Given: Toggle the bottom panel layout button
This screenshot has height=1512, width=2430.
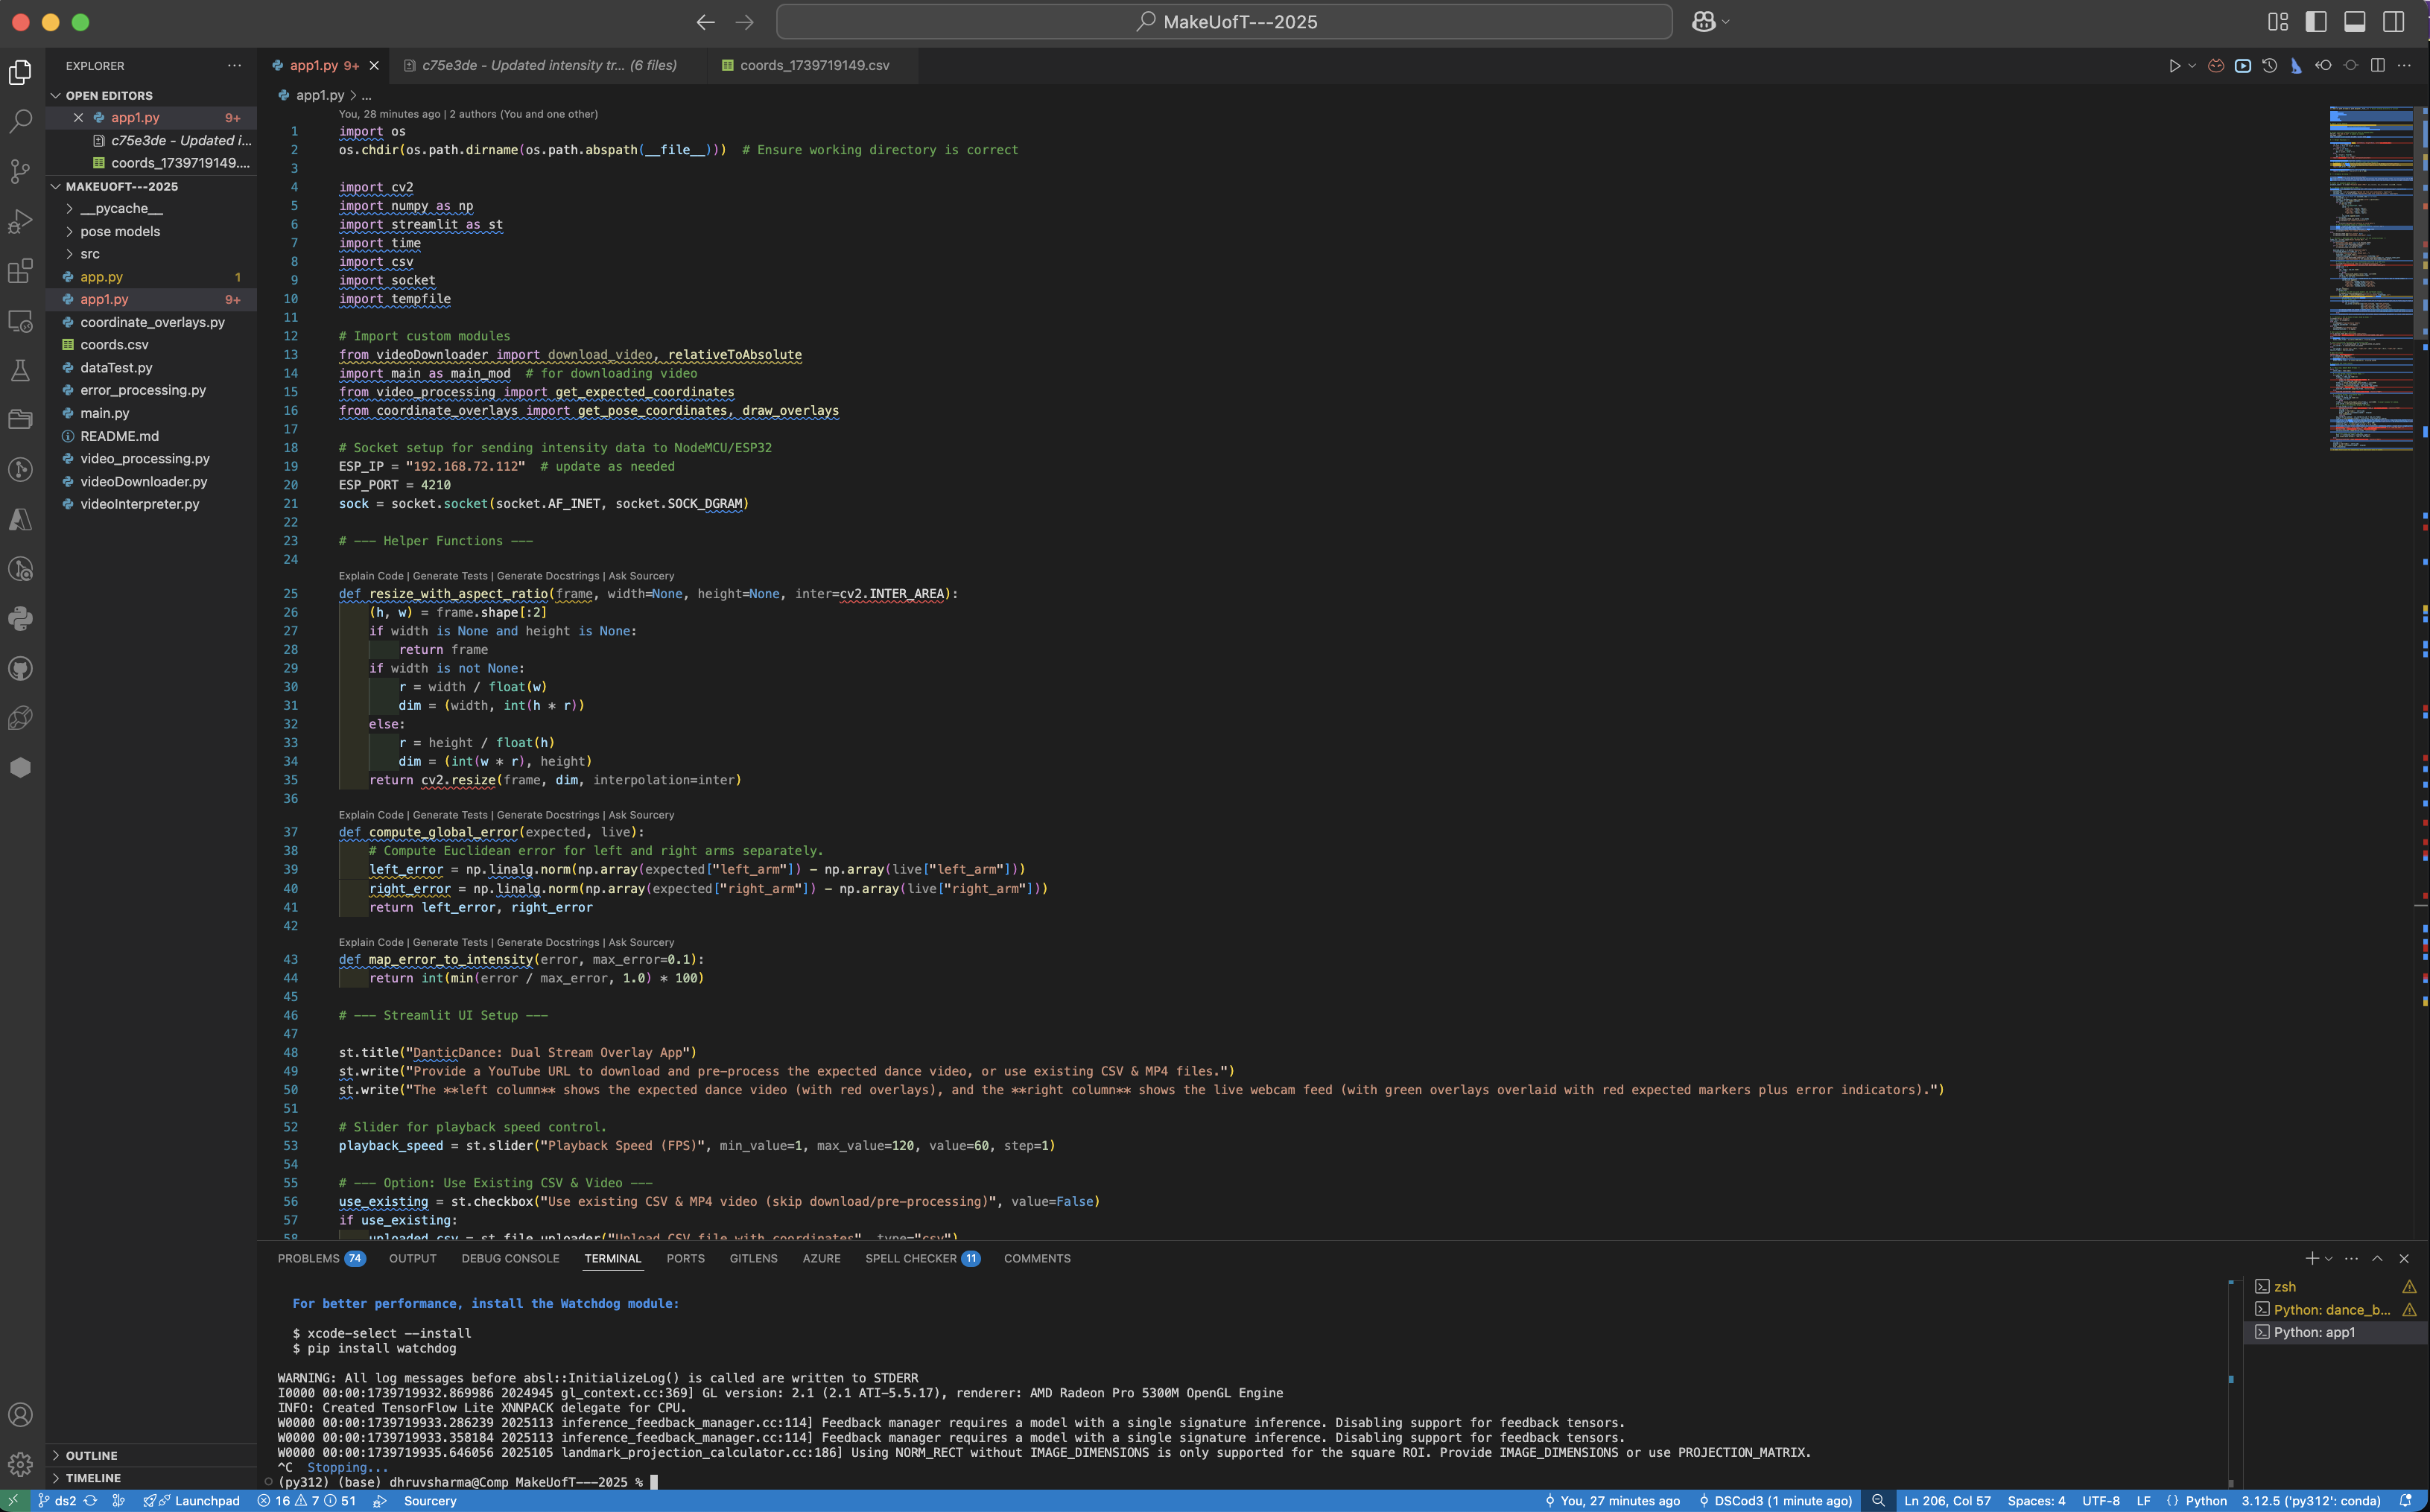Looking at the screenshot, I should 2355,22.
